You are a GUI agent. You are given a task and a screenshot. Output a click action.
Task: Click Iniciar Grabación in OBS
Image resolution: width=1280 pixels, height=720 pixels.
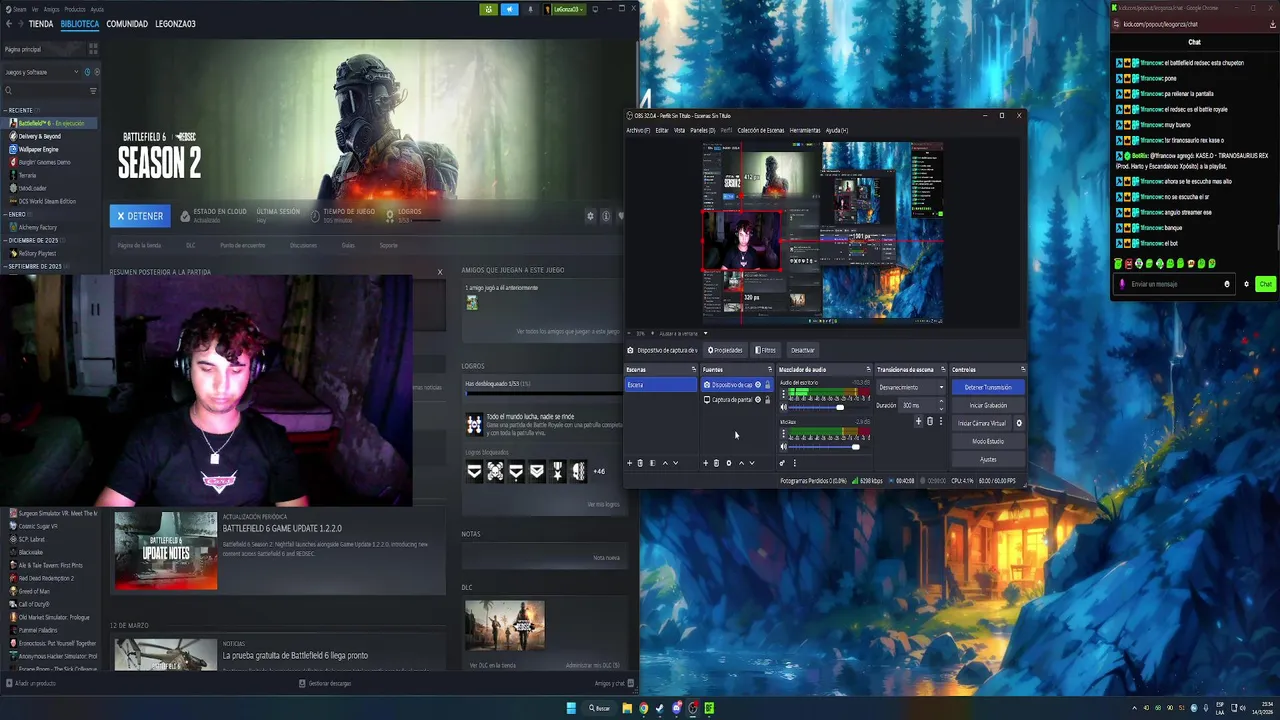[x=988, y=405]
